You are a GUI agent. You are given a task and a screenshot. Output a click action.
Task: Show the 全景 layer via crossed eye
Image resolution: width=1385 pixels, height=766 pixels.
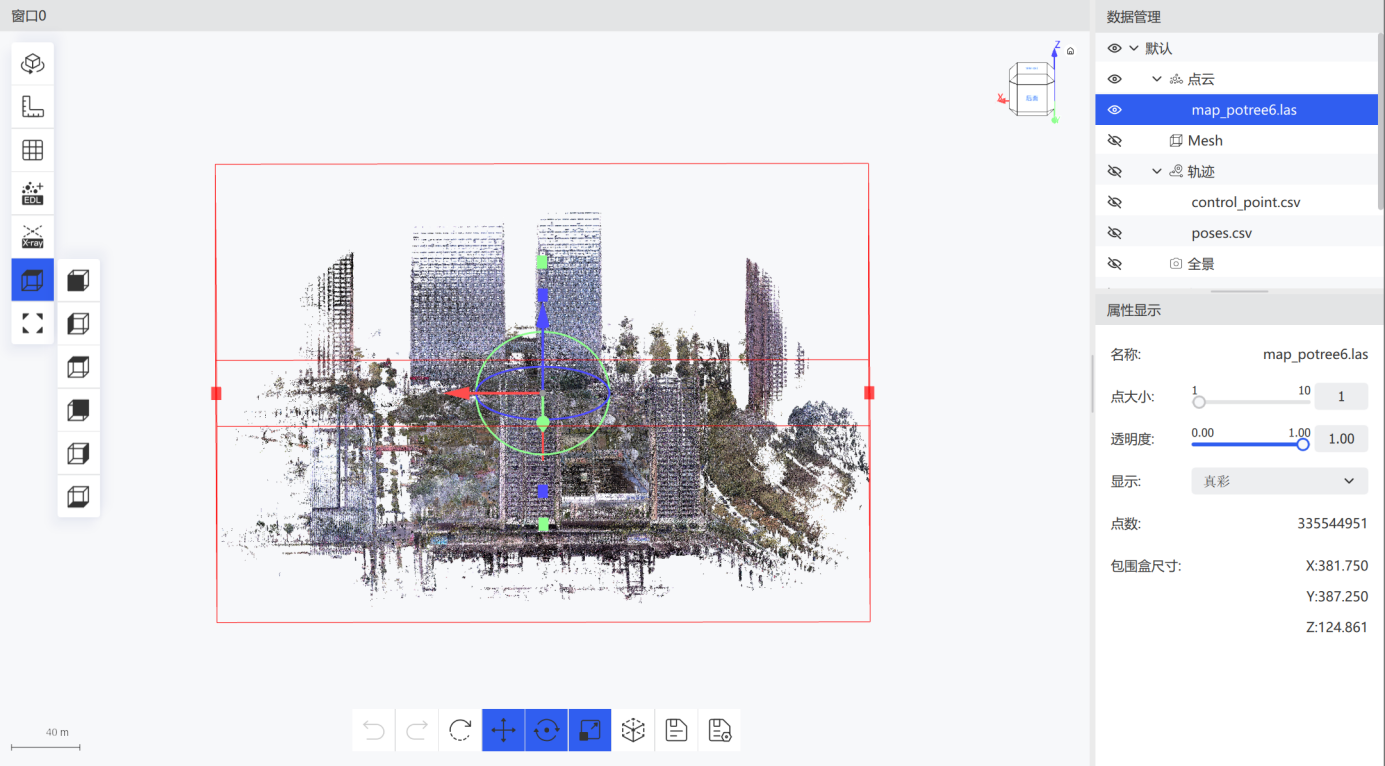pos(1115,264)
